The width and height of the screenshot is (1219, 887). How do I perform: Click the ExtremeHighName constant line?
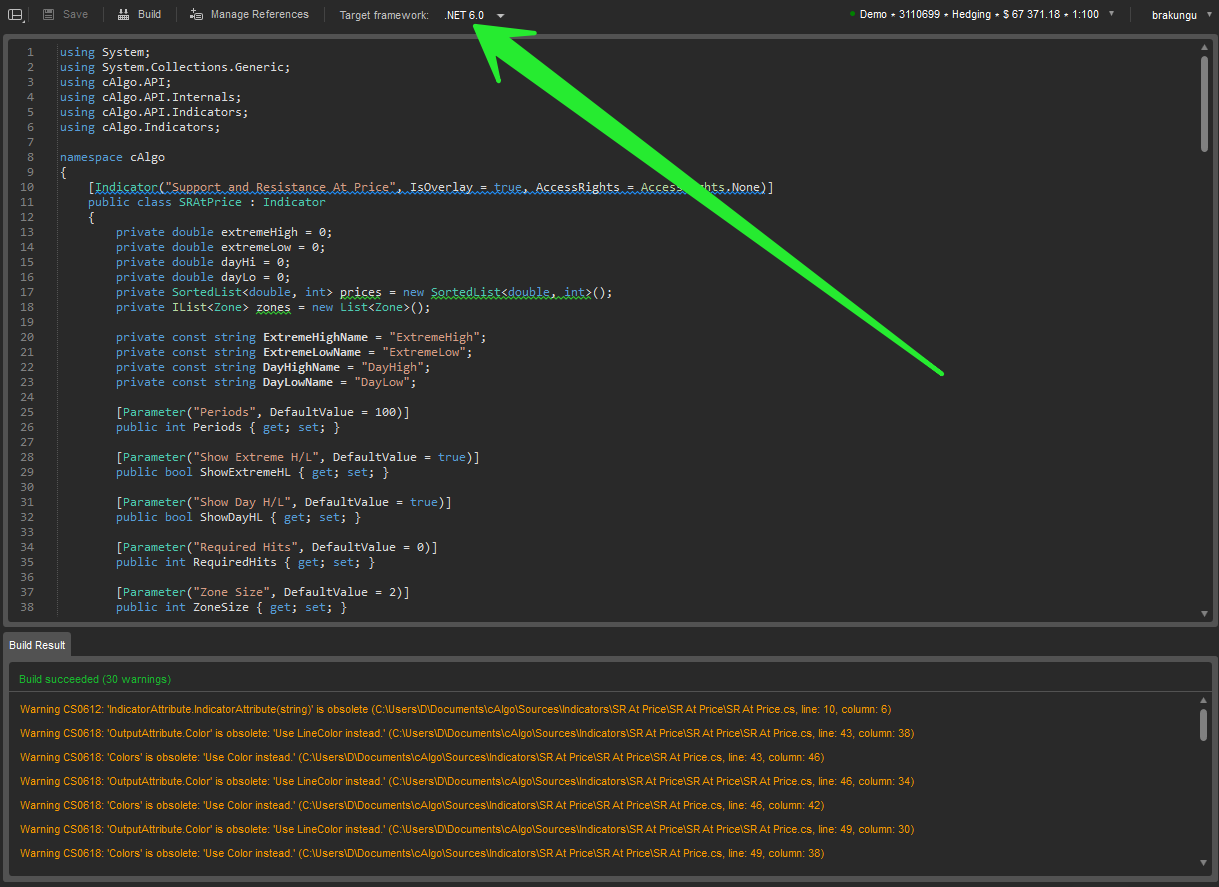tap(301, 337)
